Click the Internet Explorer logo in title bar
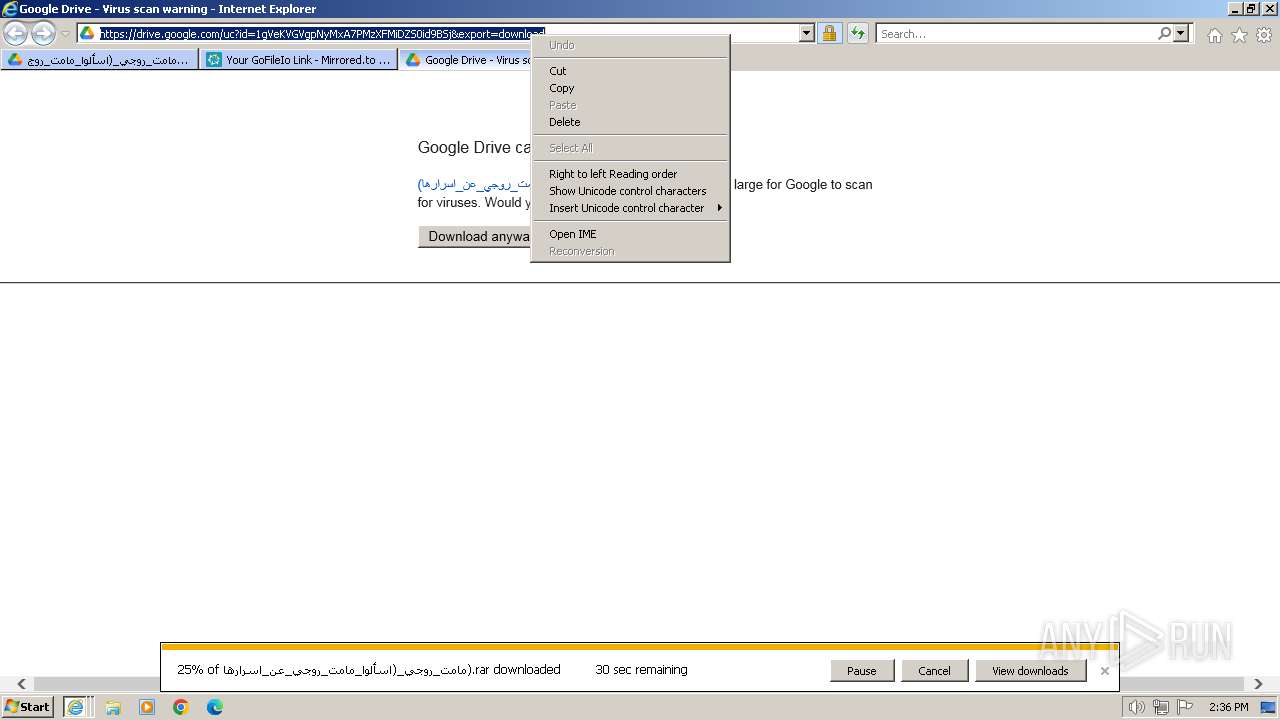1280x720 pixels. [10, 9]
